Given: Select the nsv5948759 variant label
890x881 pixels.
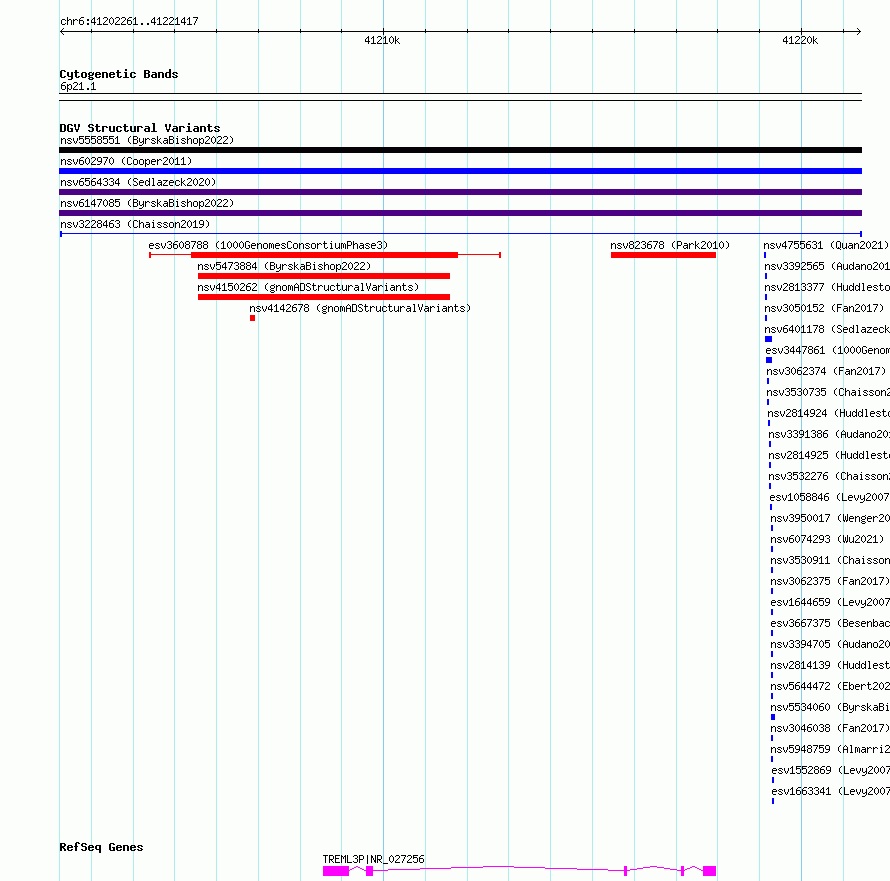Looking at the screenshot, I should coord(830,749).
